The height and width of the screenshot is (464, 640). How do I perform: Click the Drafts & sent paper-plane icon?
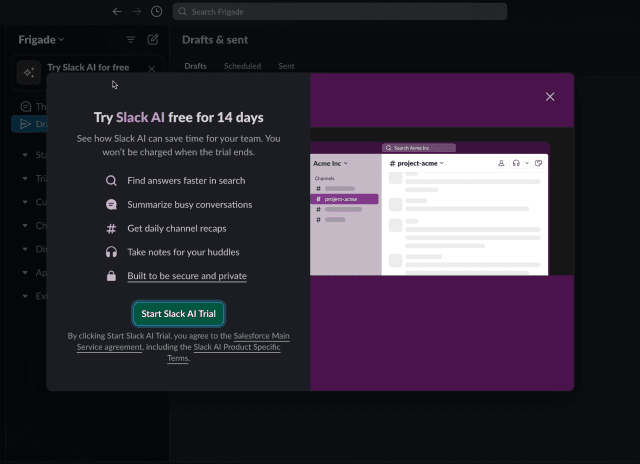tap(25, 124)
